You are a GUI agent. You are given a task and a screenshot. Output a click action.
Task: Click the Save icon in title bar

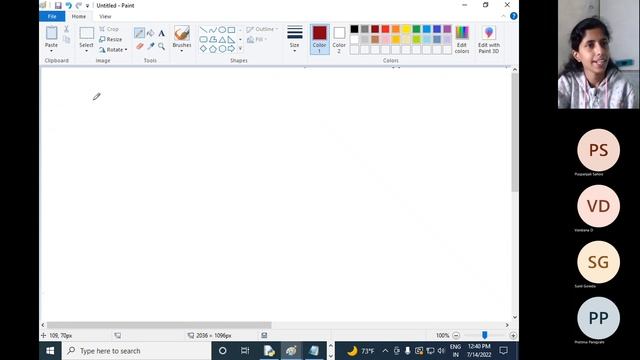[x=58, y=5]
